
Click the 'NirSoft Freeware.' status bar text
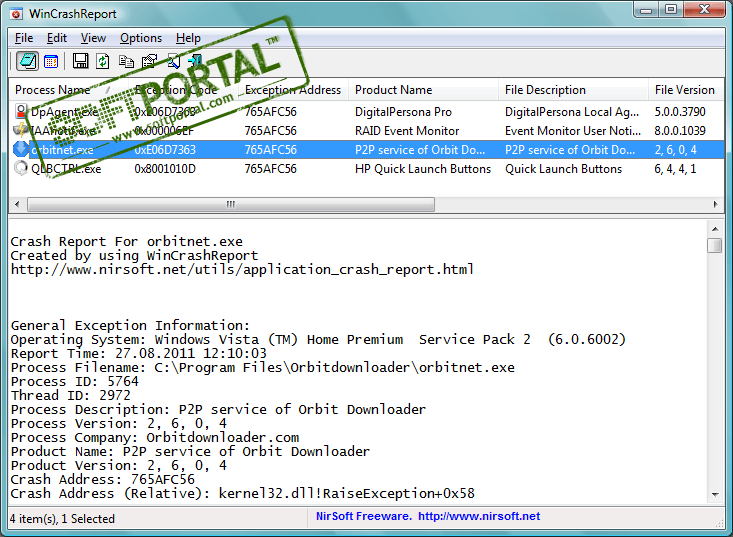[364, 516]
